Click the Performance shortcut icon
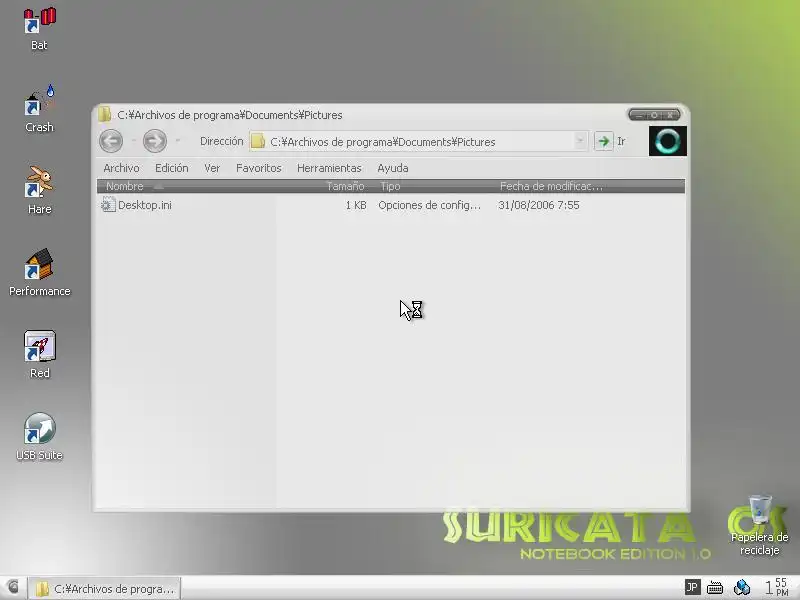This screenshot has height=600, width=800. tap(39, 264)
